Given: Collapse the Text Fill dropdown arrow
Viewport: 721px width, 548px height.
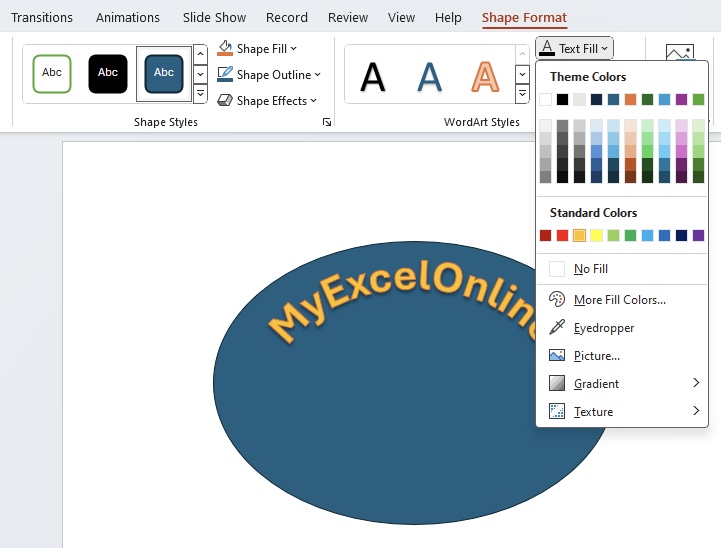Looking at the screenshot, I should click(604, 48).
